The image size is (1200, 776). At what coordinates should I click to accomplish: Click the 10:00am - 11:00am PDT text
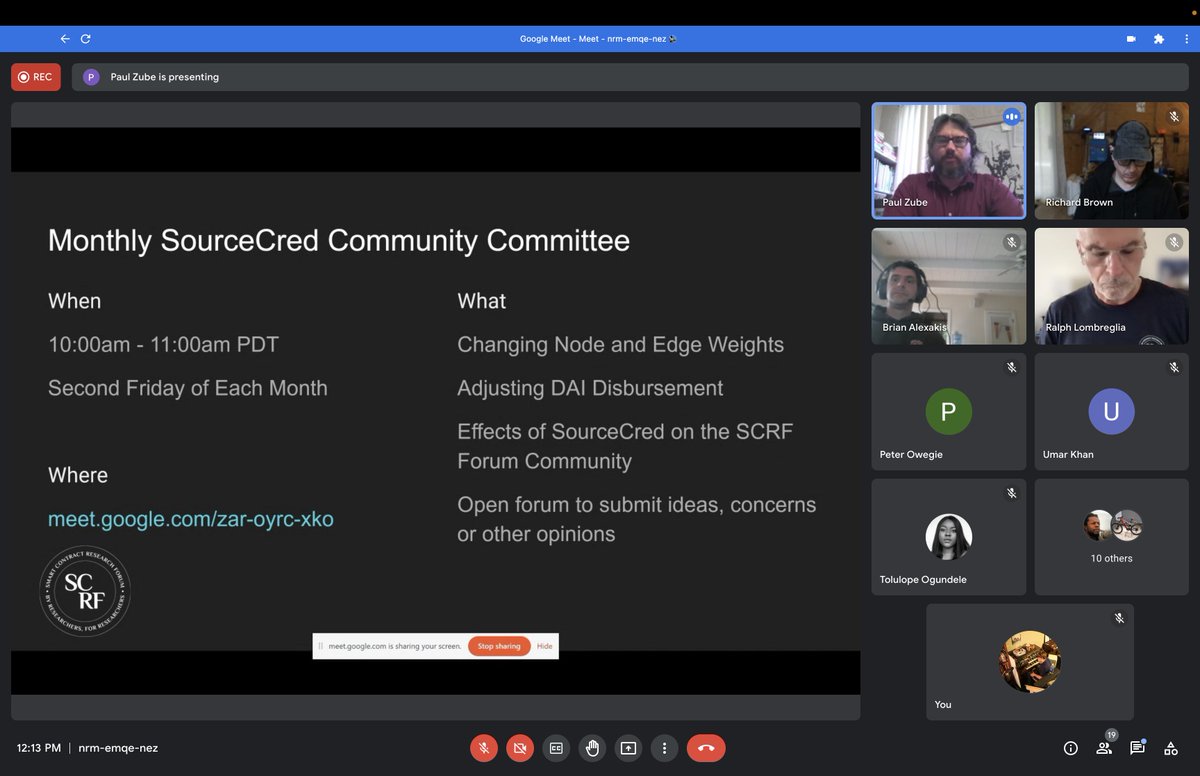[163, 344]
